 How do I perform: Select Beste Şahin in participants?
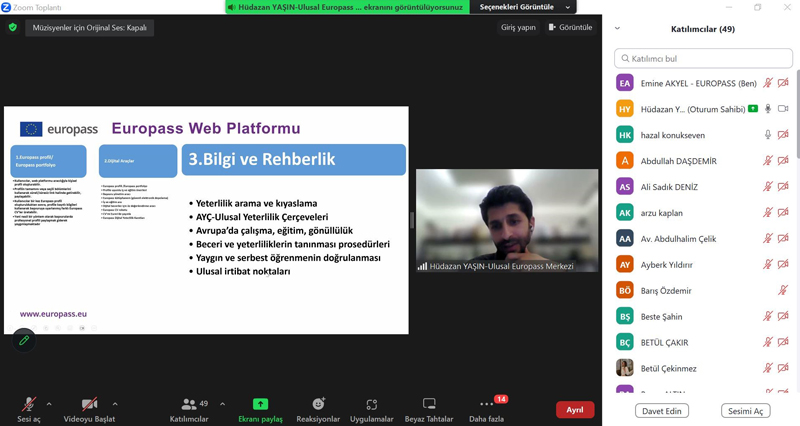703,316
